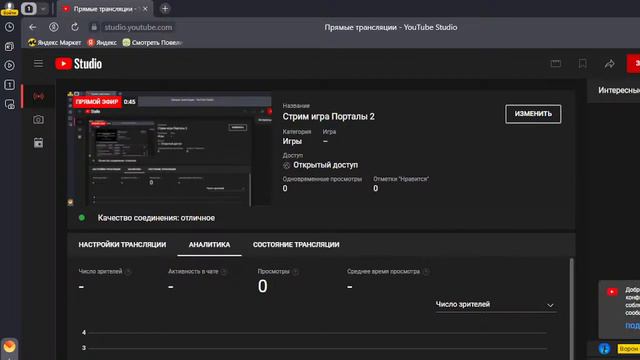Click the bookmark icon in Studio header

pyautogui.click(x=582, y=64)
